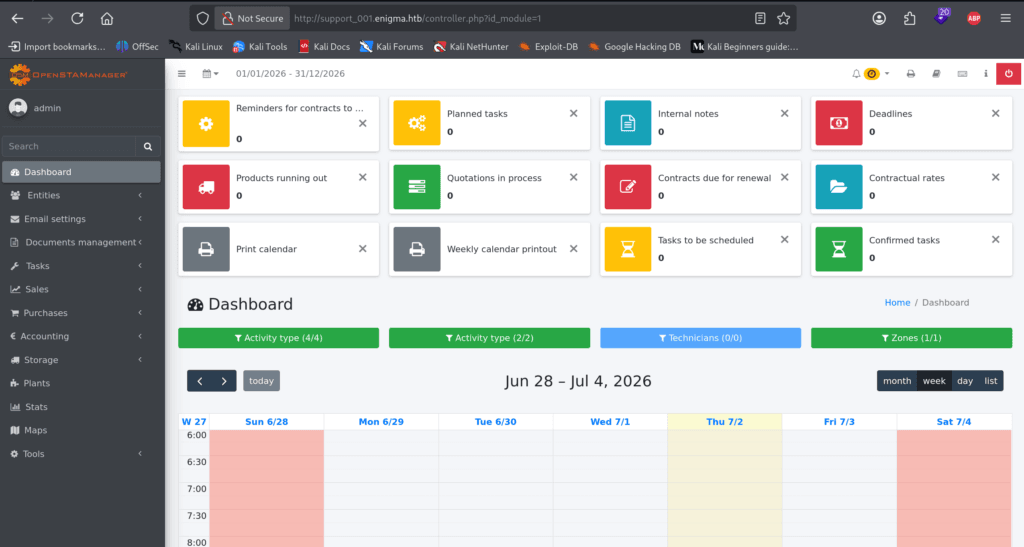Toggle the Zones (1/1) filter
Image resolution: width=1024 pixels, height=547 pixels.
click(911, 338)
